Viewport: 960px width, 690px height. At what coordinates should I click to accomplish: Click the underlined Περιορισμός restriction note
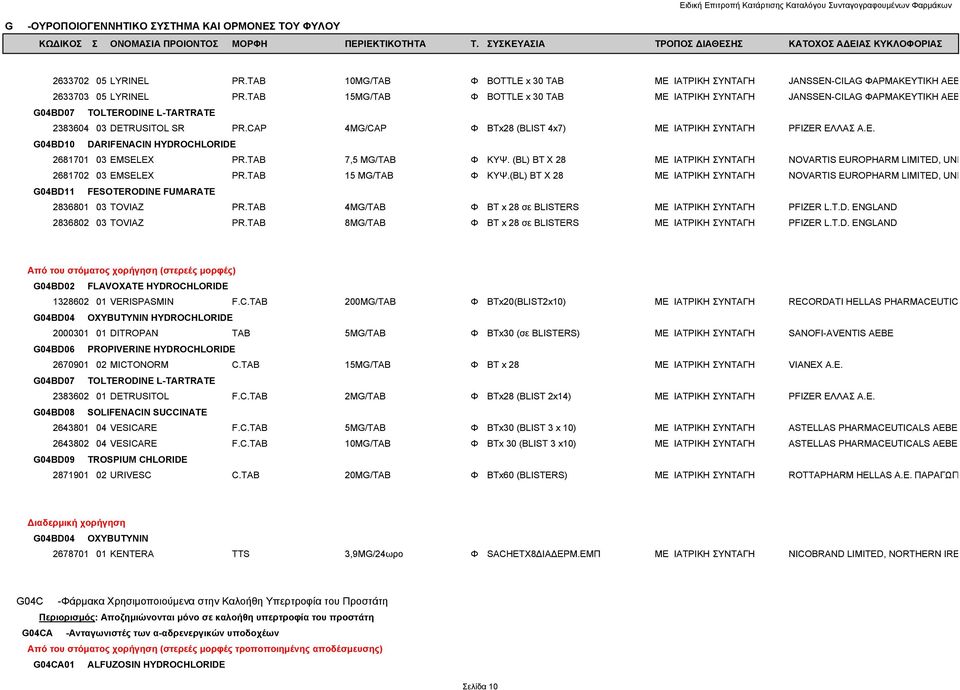(x=206, y=618)
